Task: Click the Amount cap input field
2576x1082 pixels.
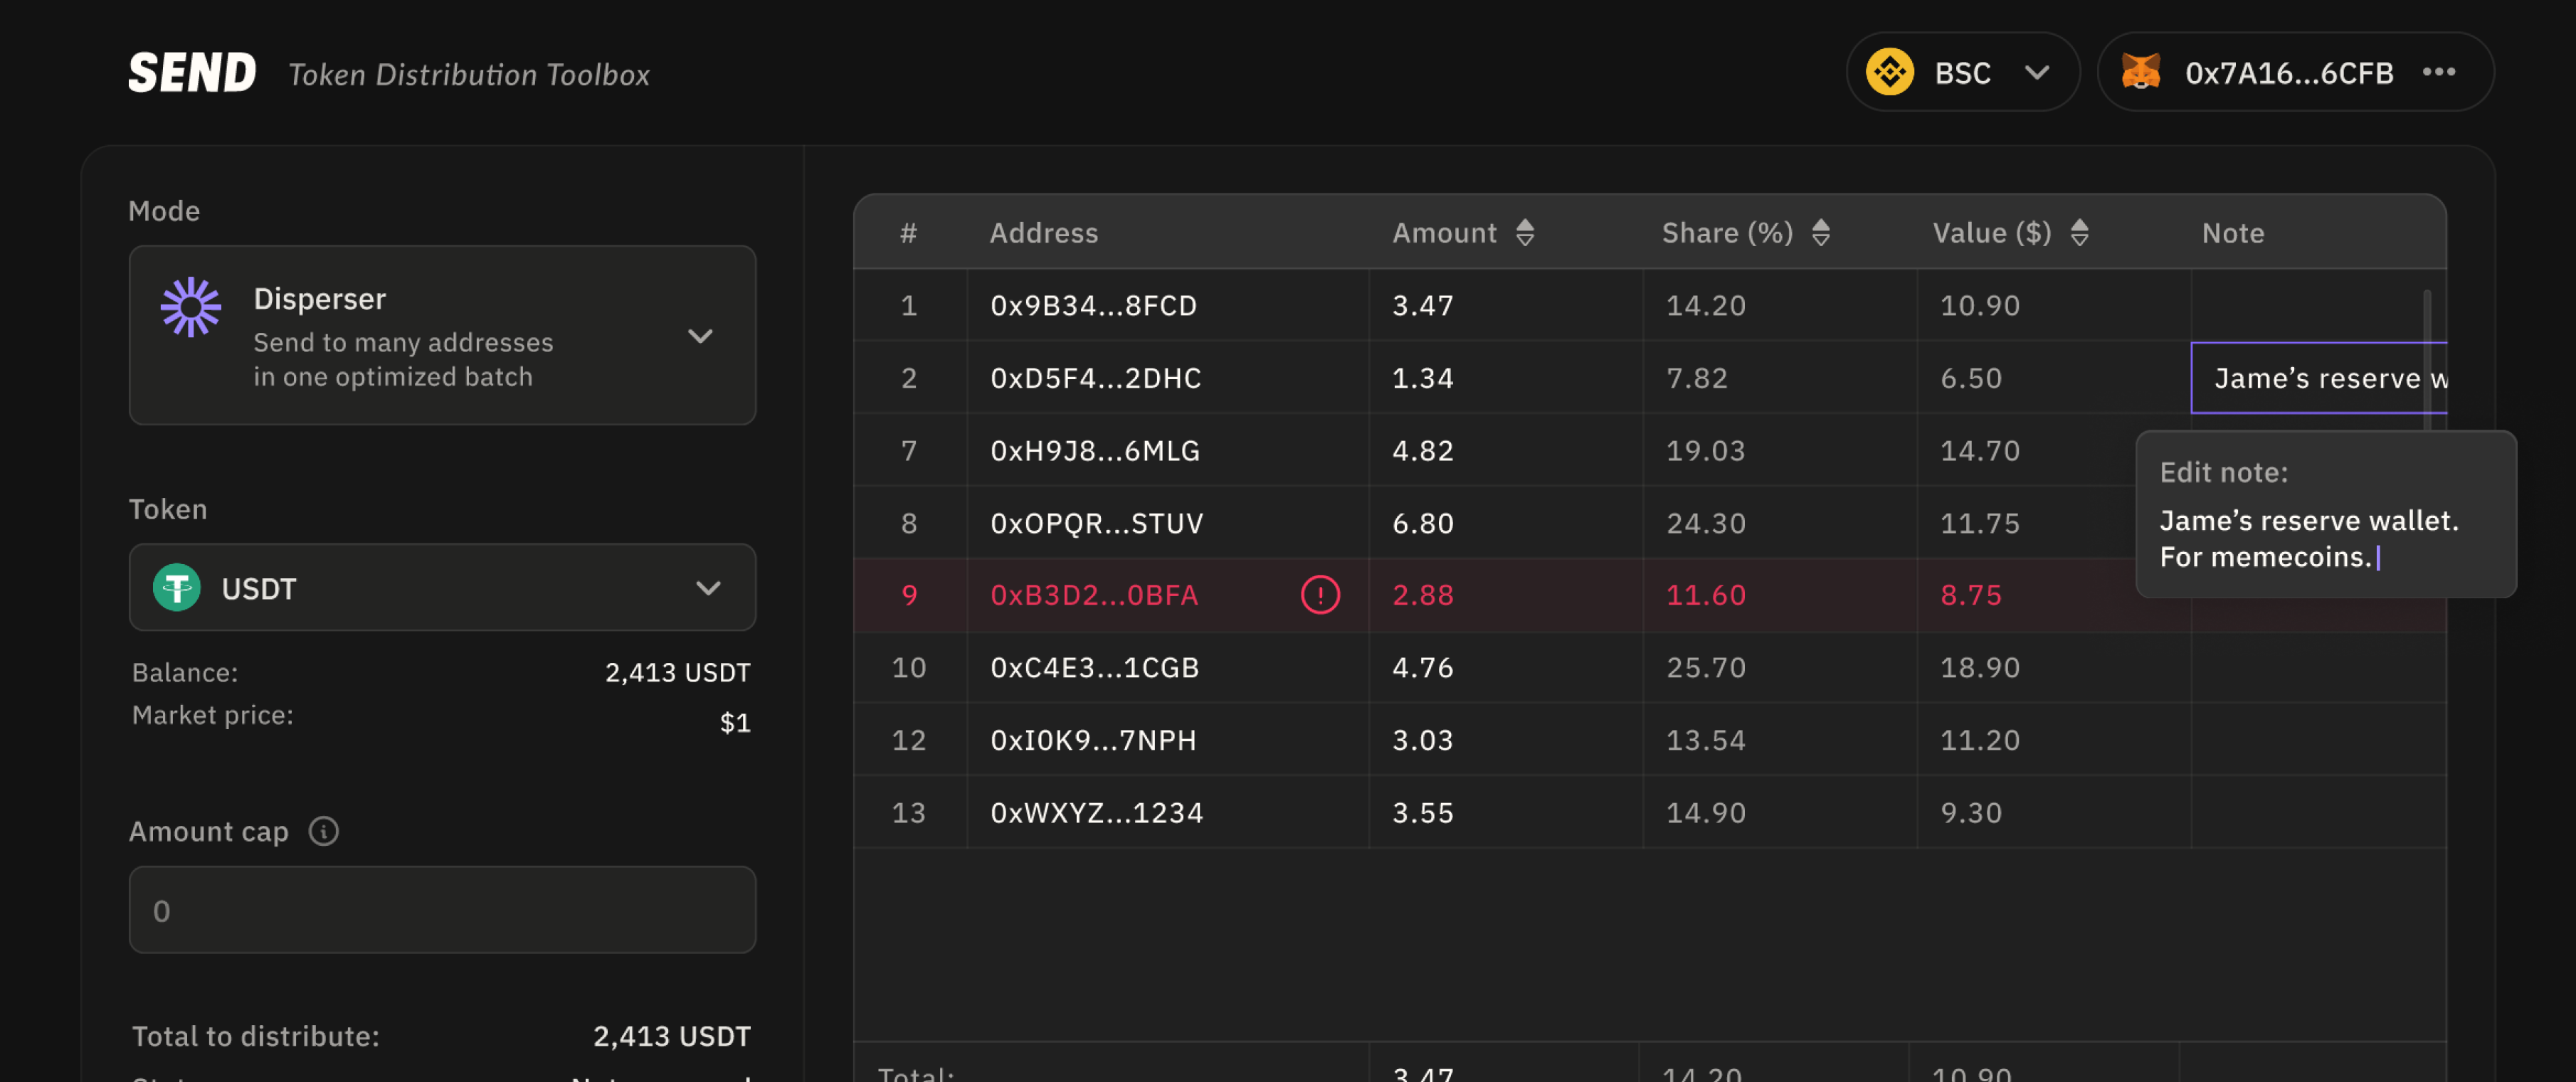Action: click(x=442, y=910)
